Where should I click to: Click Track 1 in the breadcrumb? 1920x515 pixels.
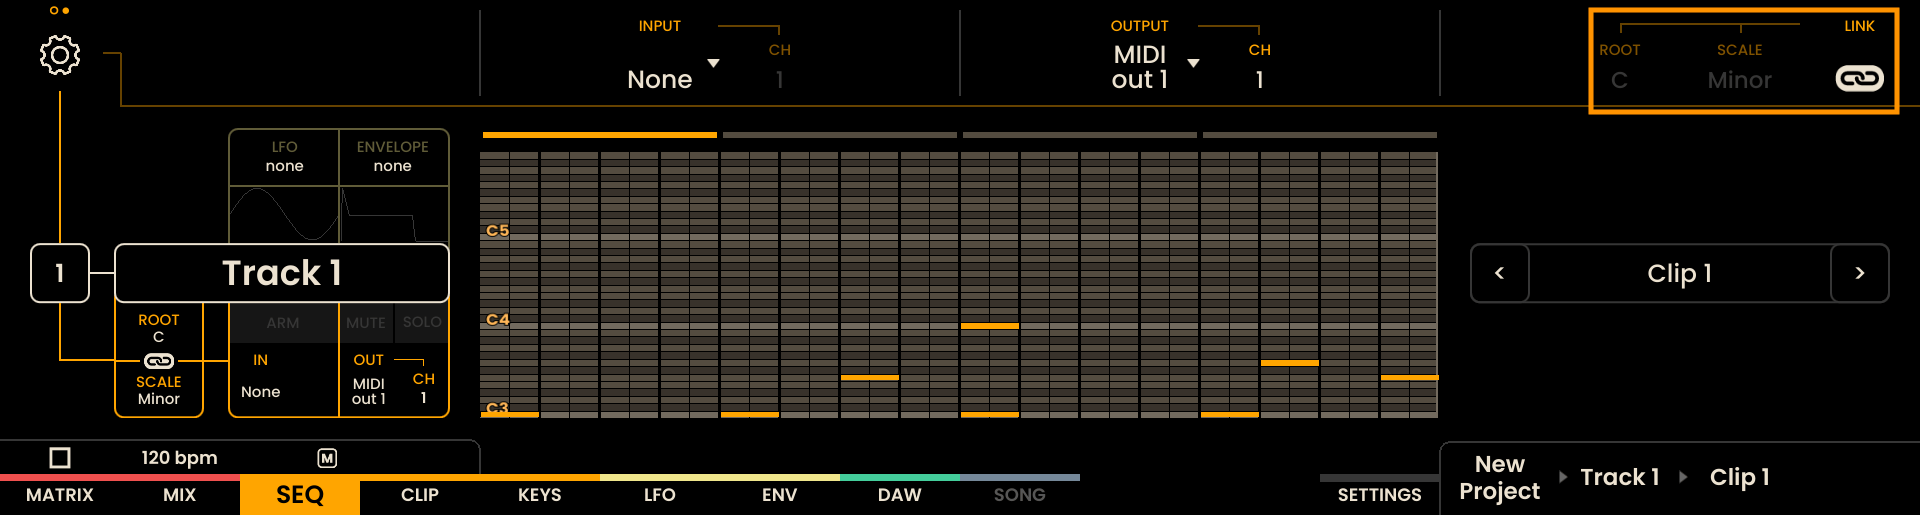point(1620,477)
